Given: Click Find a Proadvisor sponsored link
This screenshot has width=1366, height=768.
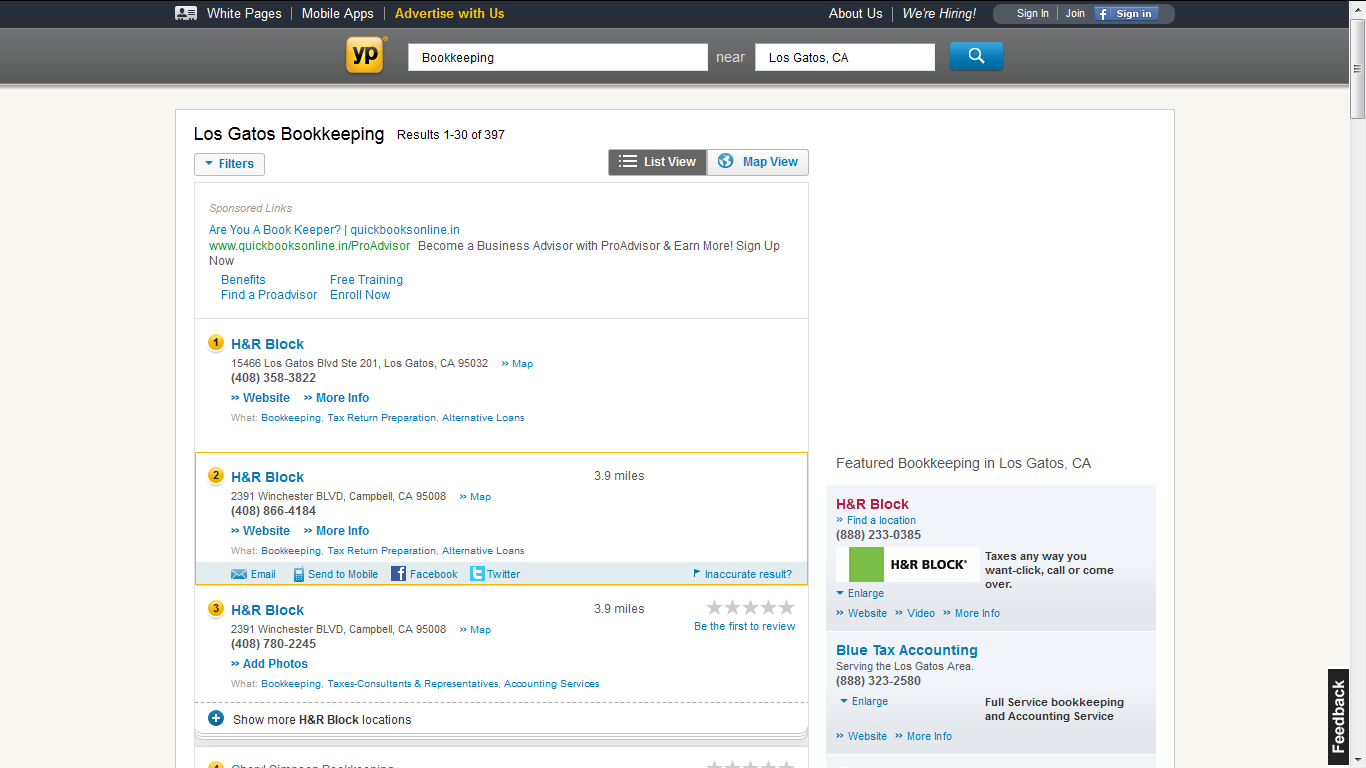Looking at the screenshot, I should click(269, 295).
